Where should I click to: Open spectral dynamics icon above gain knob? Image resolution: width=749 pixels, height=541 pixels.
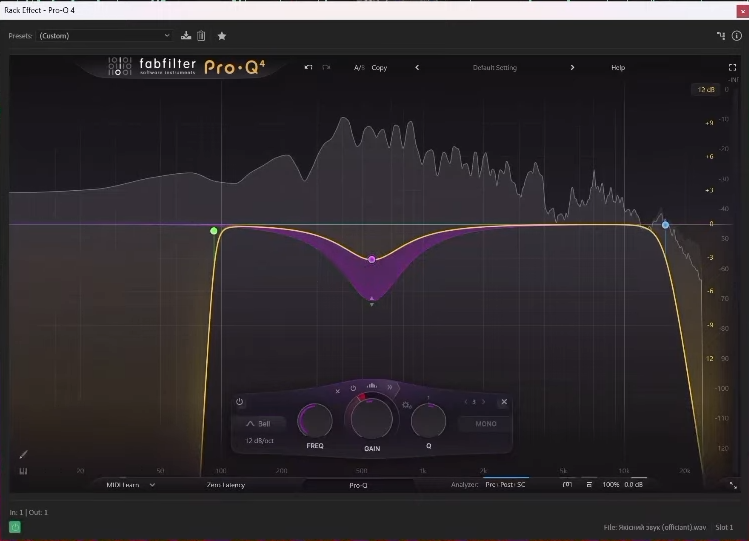click(x=372, y=385)
